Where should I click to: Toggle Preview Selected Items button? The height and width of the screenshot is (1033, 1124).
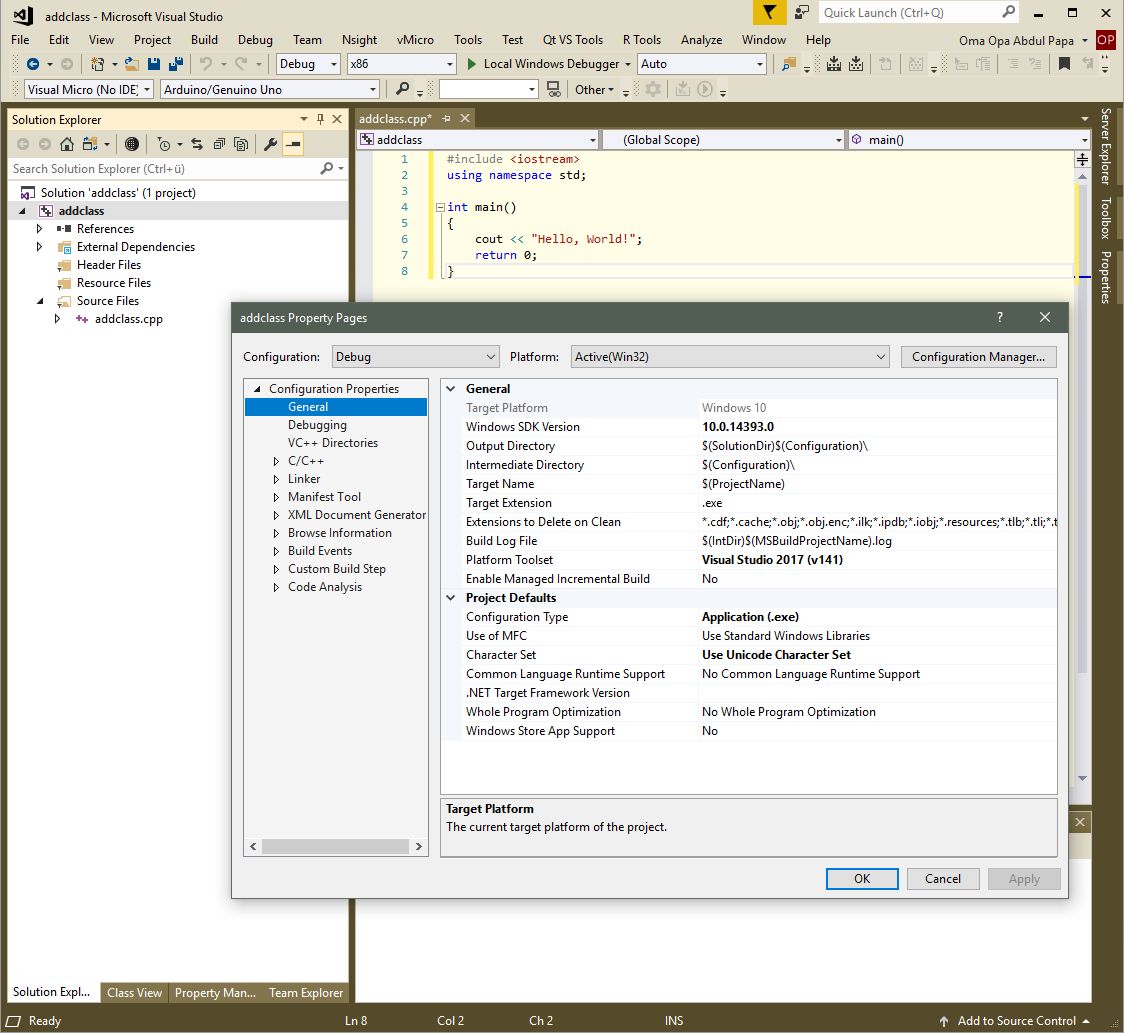pos(293,144)
